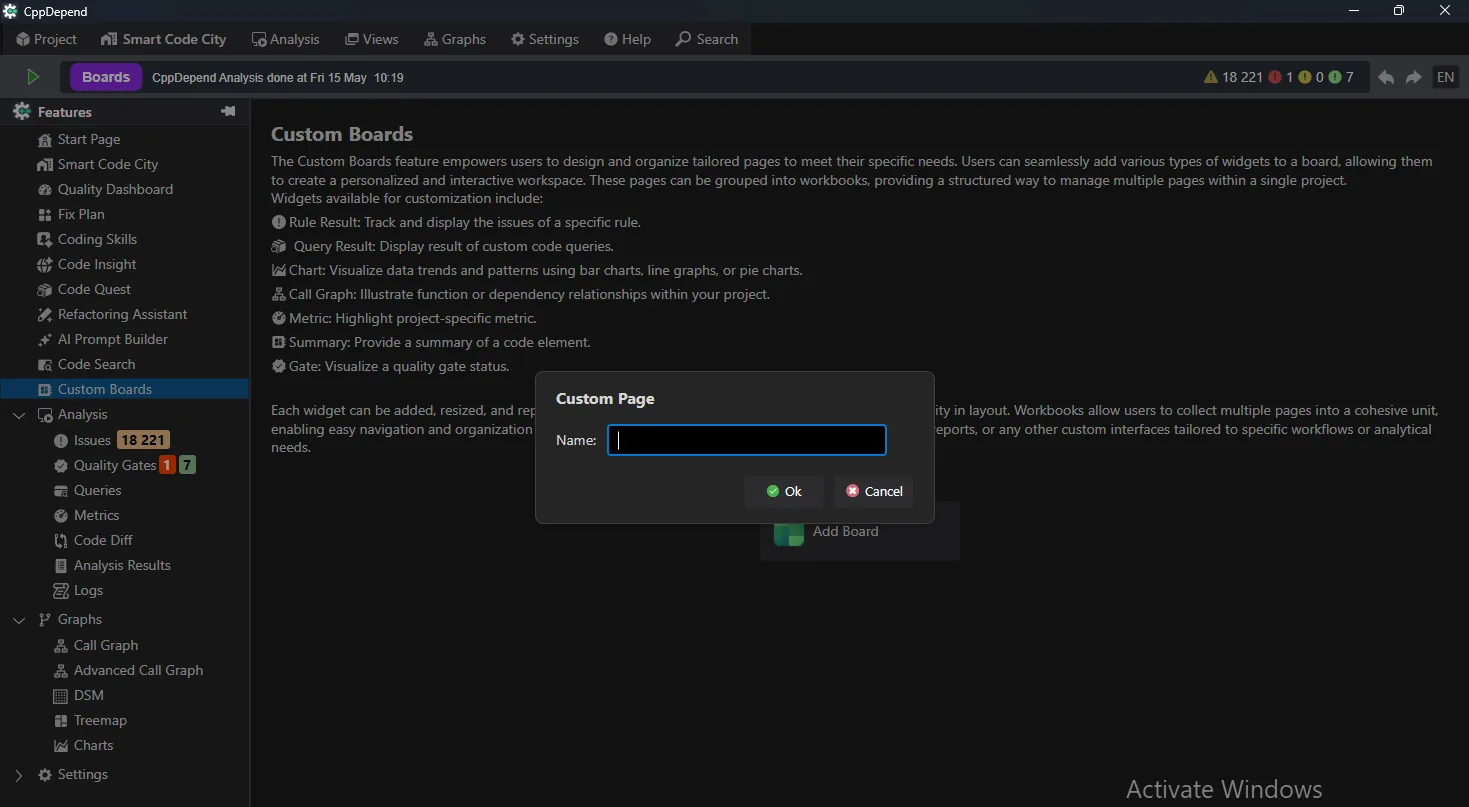Viewport: 1469px width, 807px height.
Task: Click the green passed gate count indicator
Action: point(1341,77)
